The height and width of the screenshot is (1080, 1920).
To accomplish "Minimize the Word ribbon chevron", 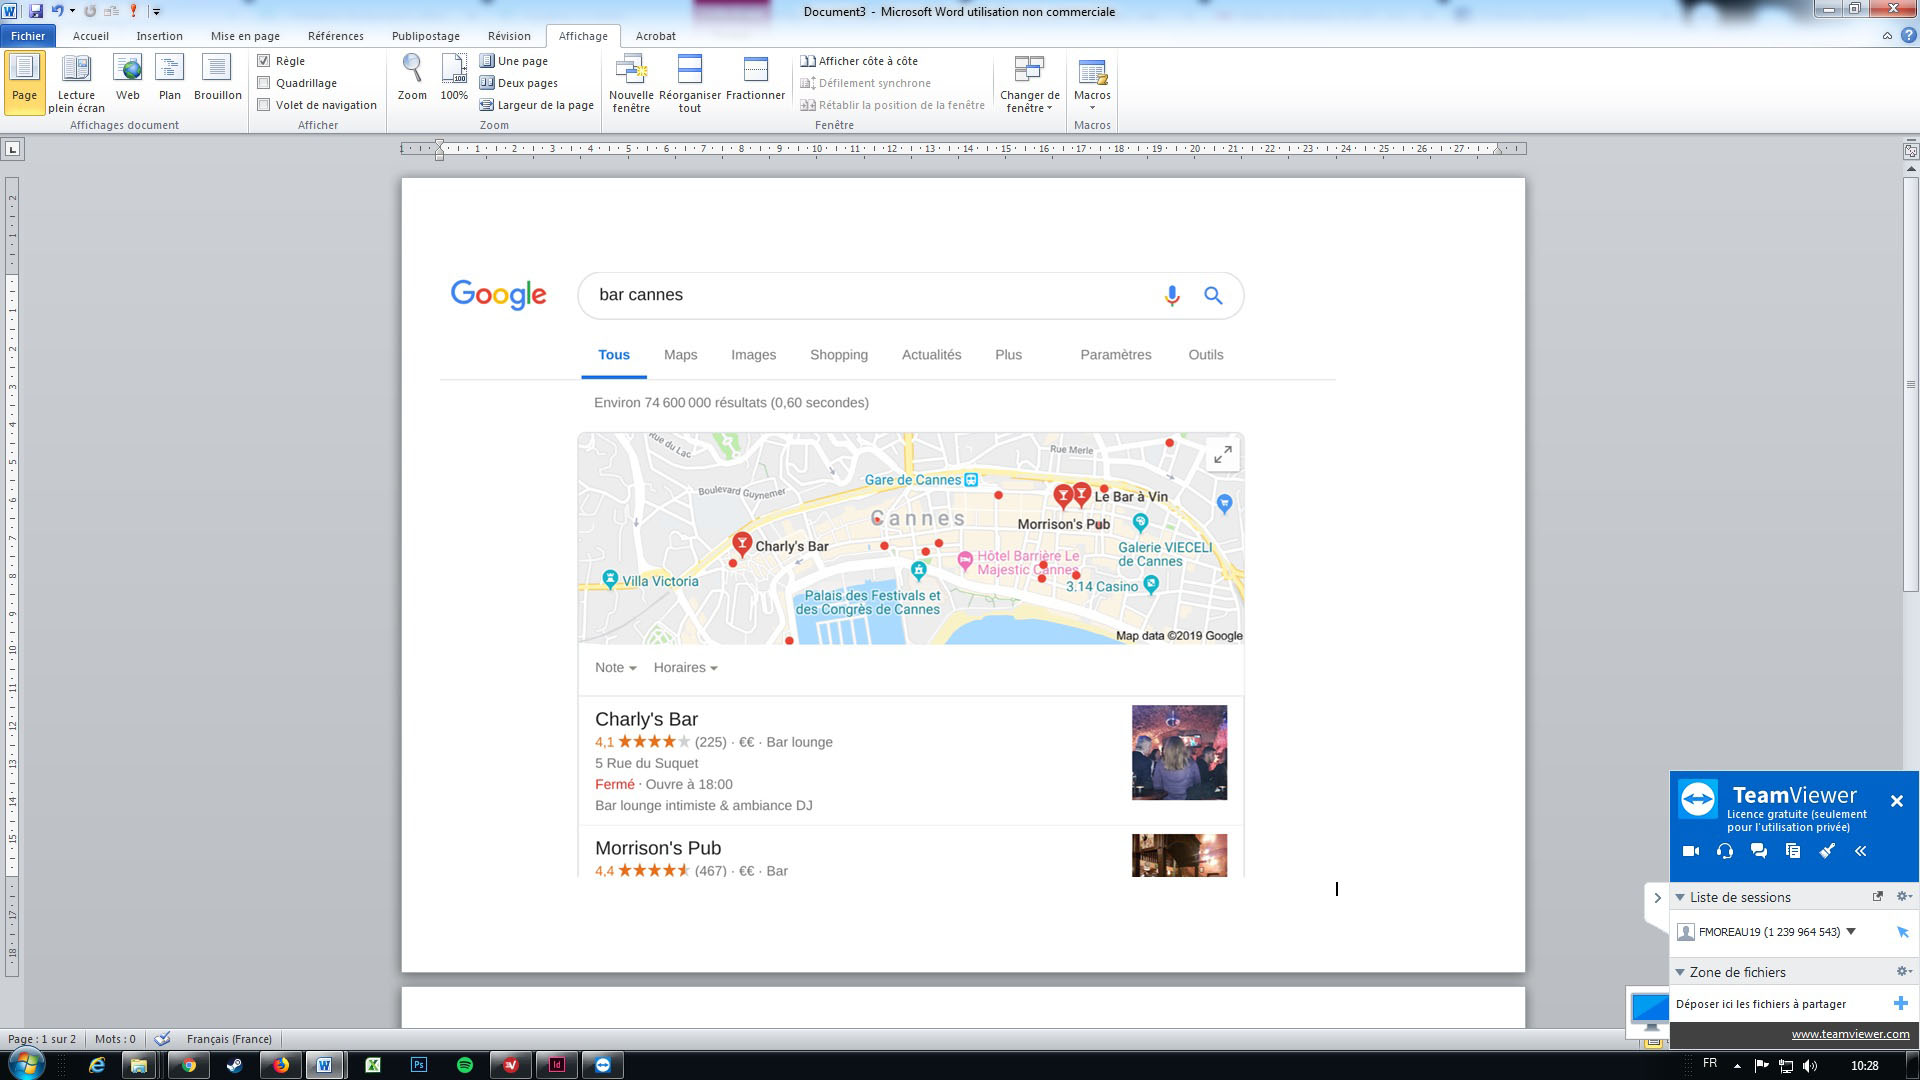I will pyautogui.click(x=1887, y=36).
